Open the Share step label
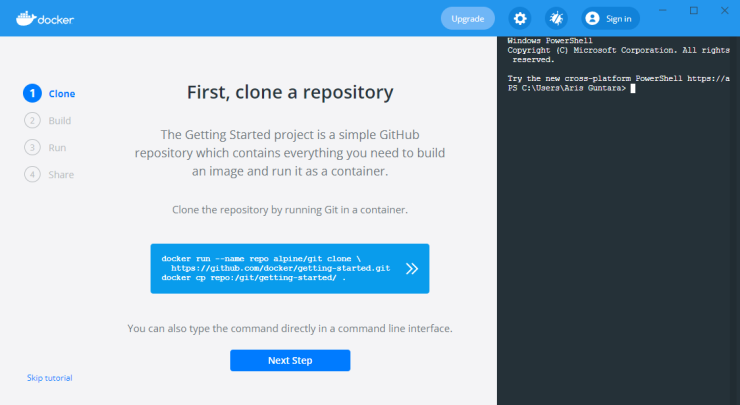This screenshot has height=405, width=740. [x=61, y=174]
